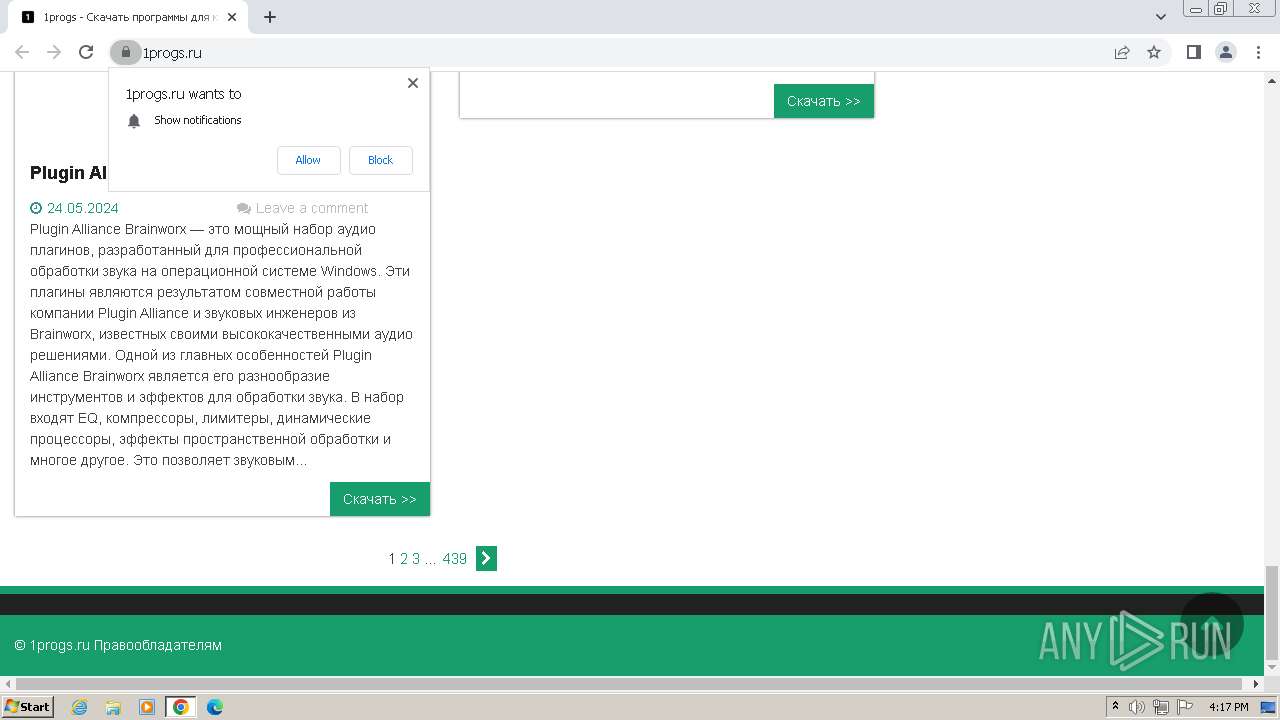The height and width of the screenshot is (720, 1280).
Task: Click the network tray icon
Action: pos(1161,707)
